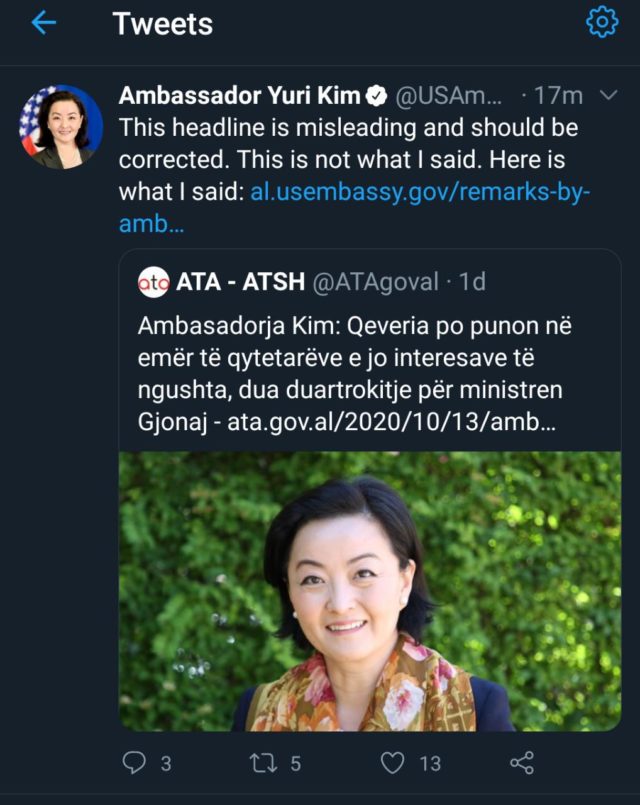The image size is (640, 805).
Task: Tap the verified badge next to Yuri Kim
Action: pos(376,96)
